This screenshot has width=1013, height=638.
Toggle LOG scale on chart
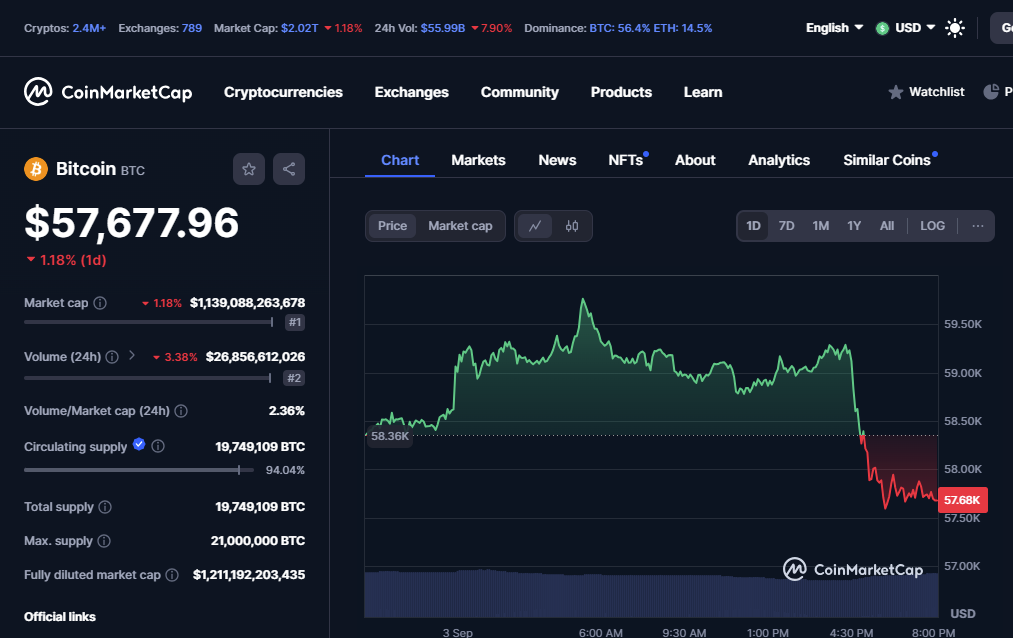point(932,226)
